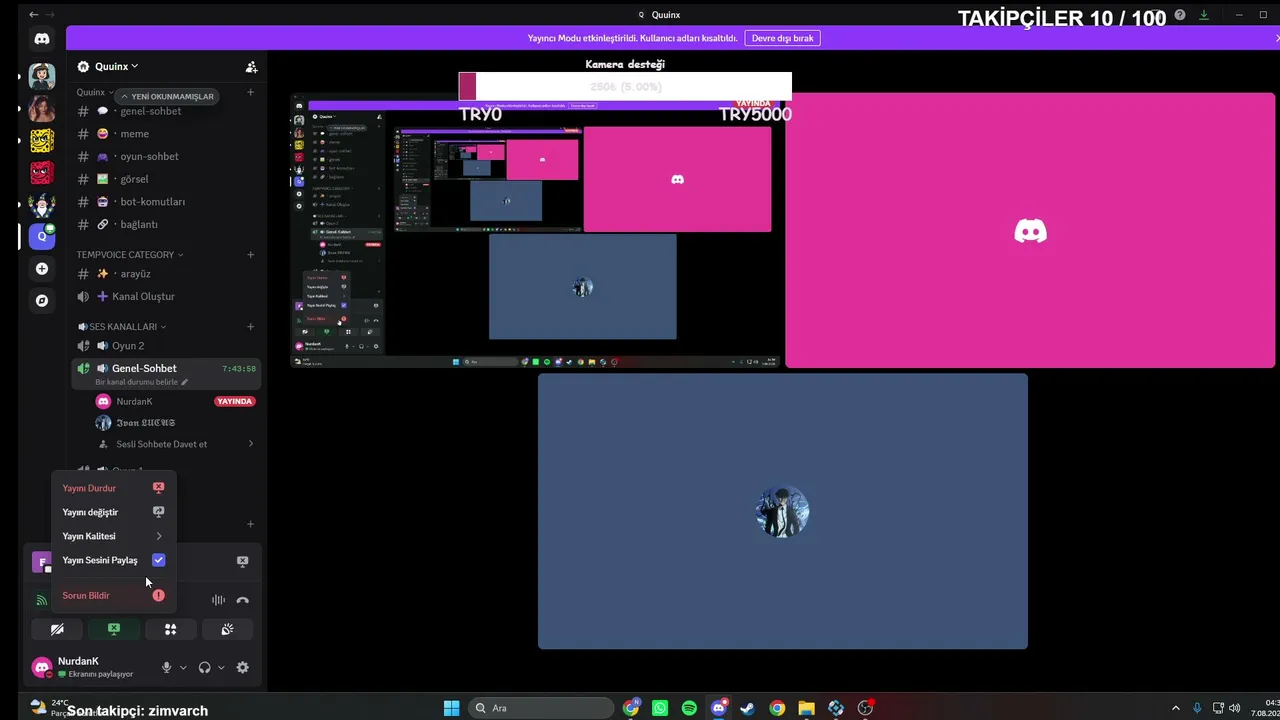Open the bağlantı channel
Viewport: 1280px width, 720px height.
tap(167, 224)
